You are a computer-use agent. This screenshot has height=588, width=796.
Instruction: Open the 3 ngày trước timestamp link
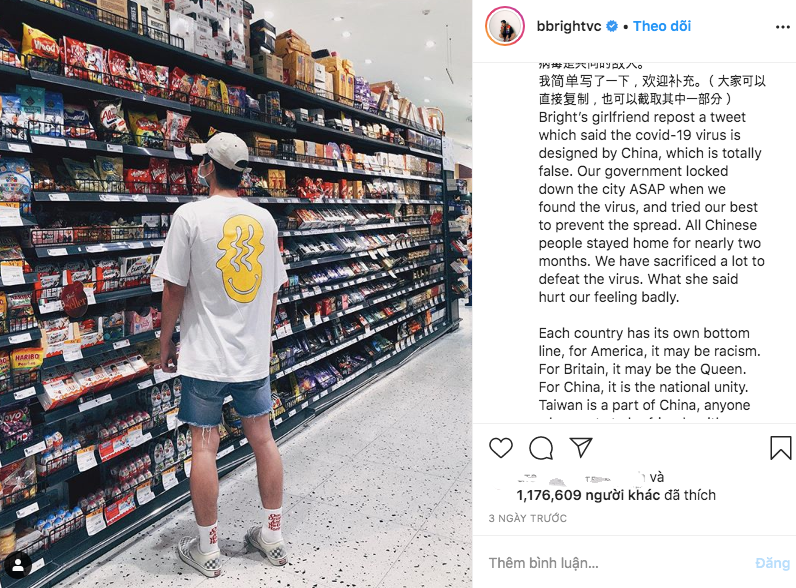pyautogui.click(x=527, y=518)
